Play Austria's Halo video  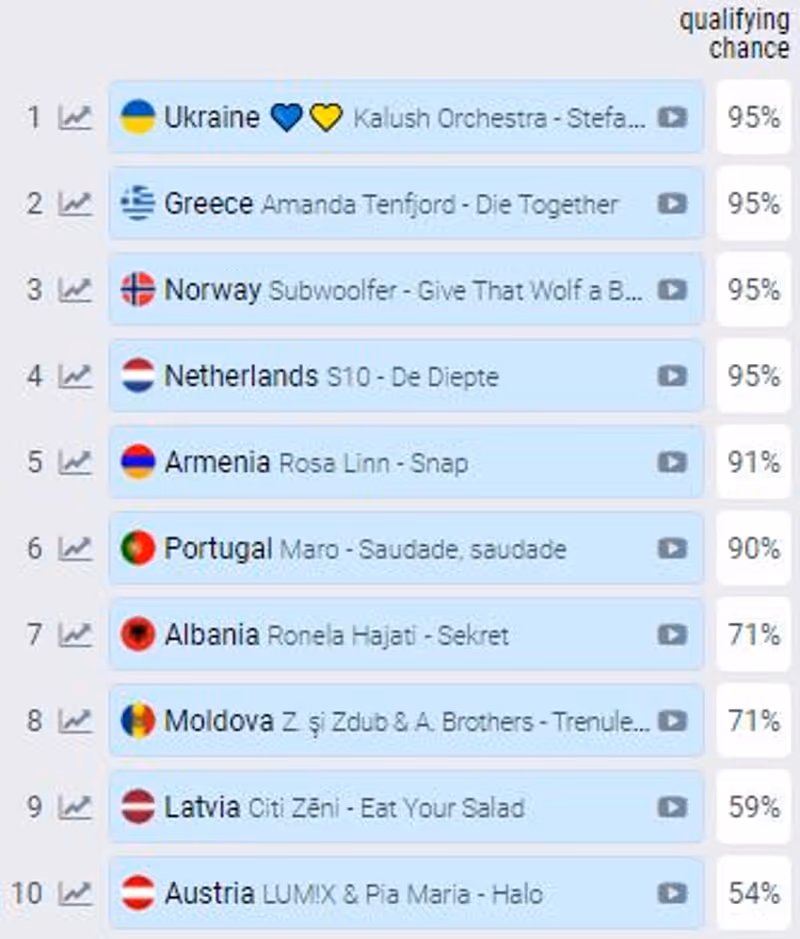672,893
